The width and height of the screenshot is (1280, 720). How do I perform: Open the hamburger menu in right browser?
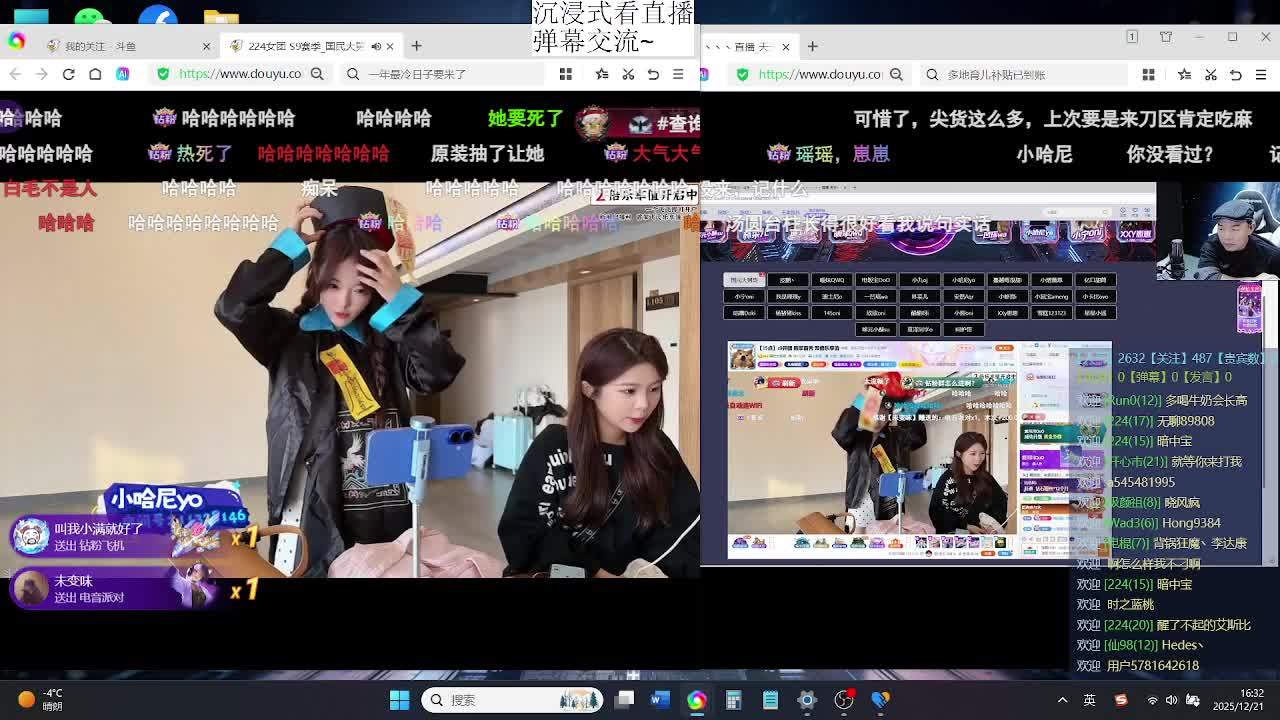coord(1261,74)
